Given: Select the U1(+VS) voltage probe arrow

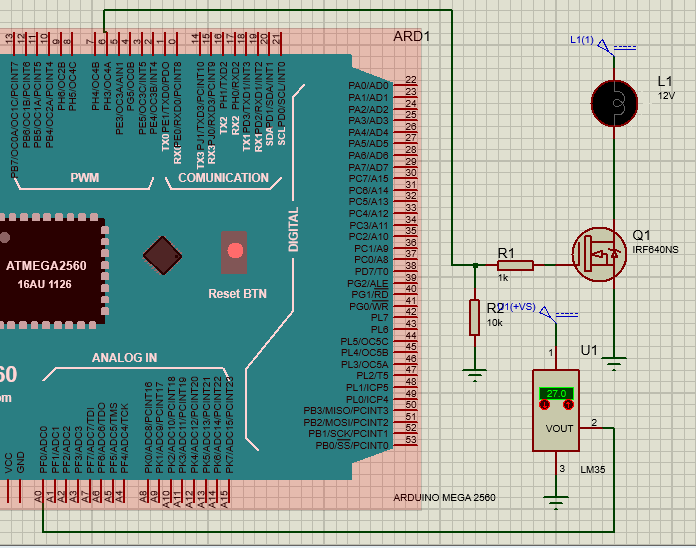Looking at the screenshot, I should click(547, 314).
